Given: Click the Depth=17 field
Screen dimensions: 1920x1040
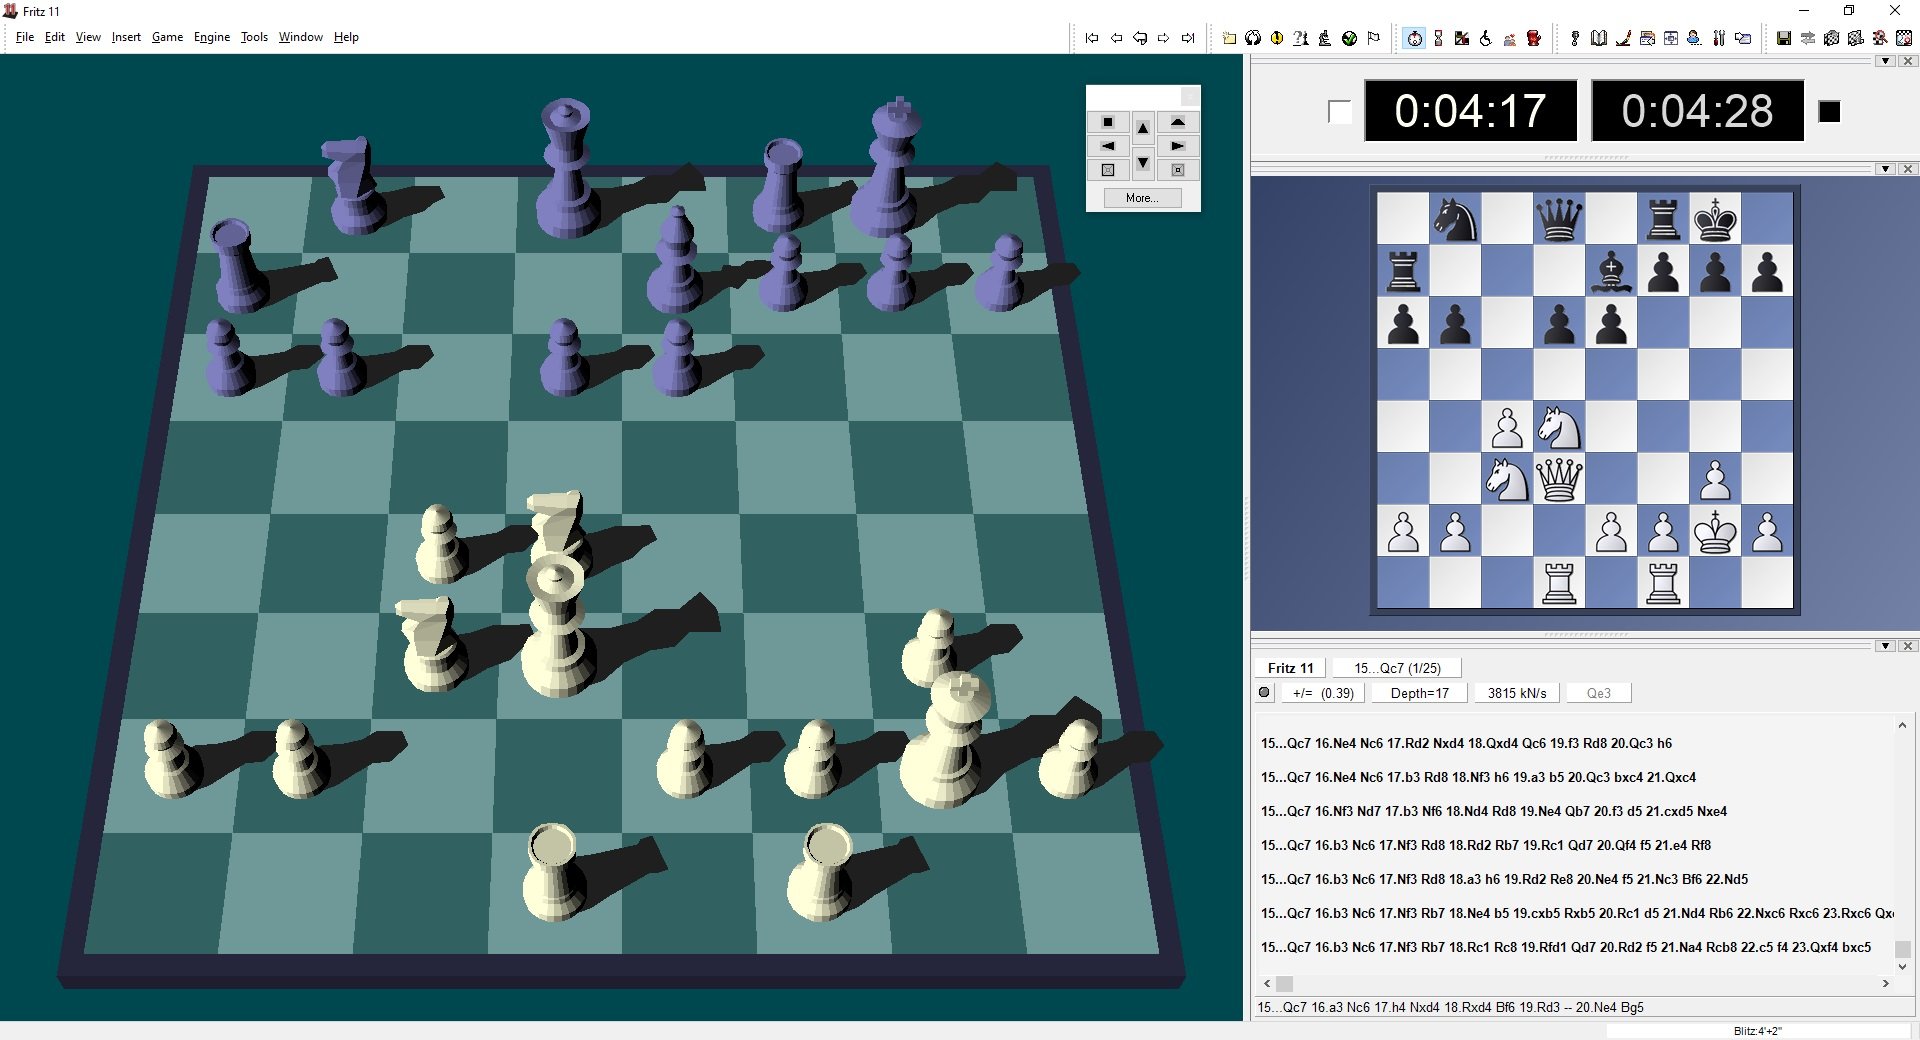Looking at the screenshot, I should [1419, 693].
